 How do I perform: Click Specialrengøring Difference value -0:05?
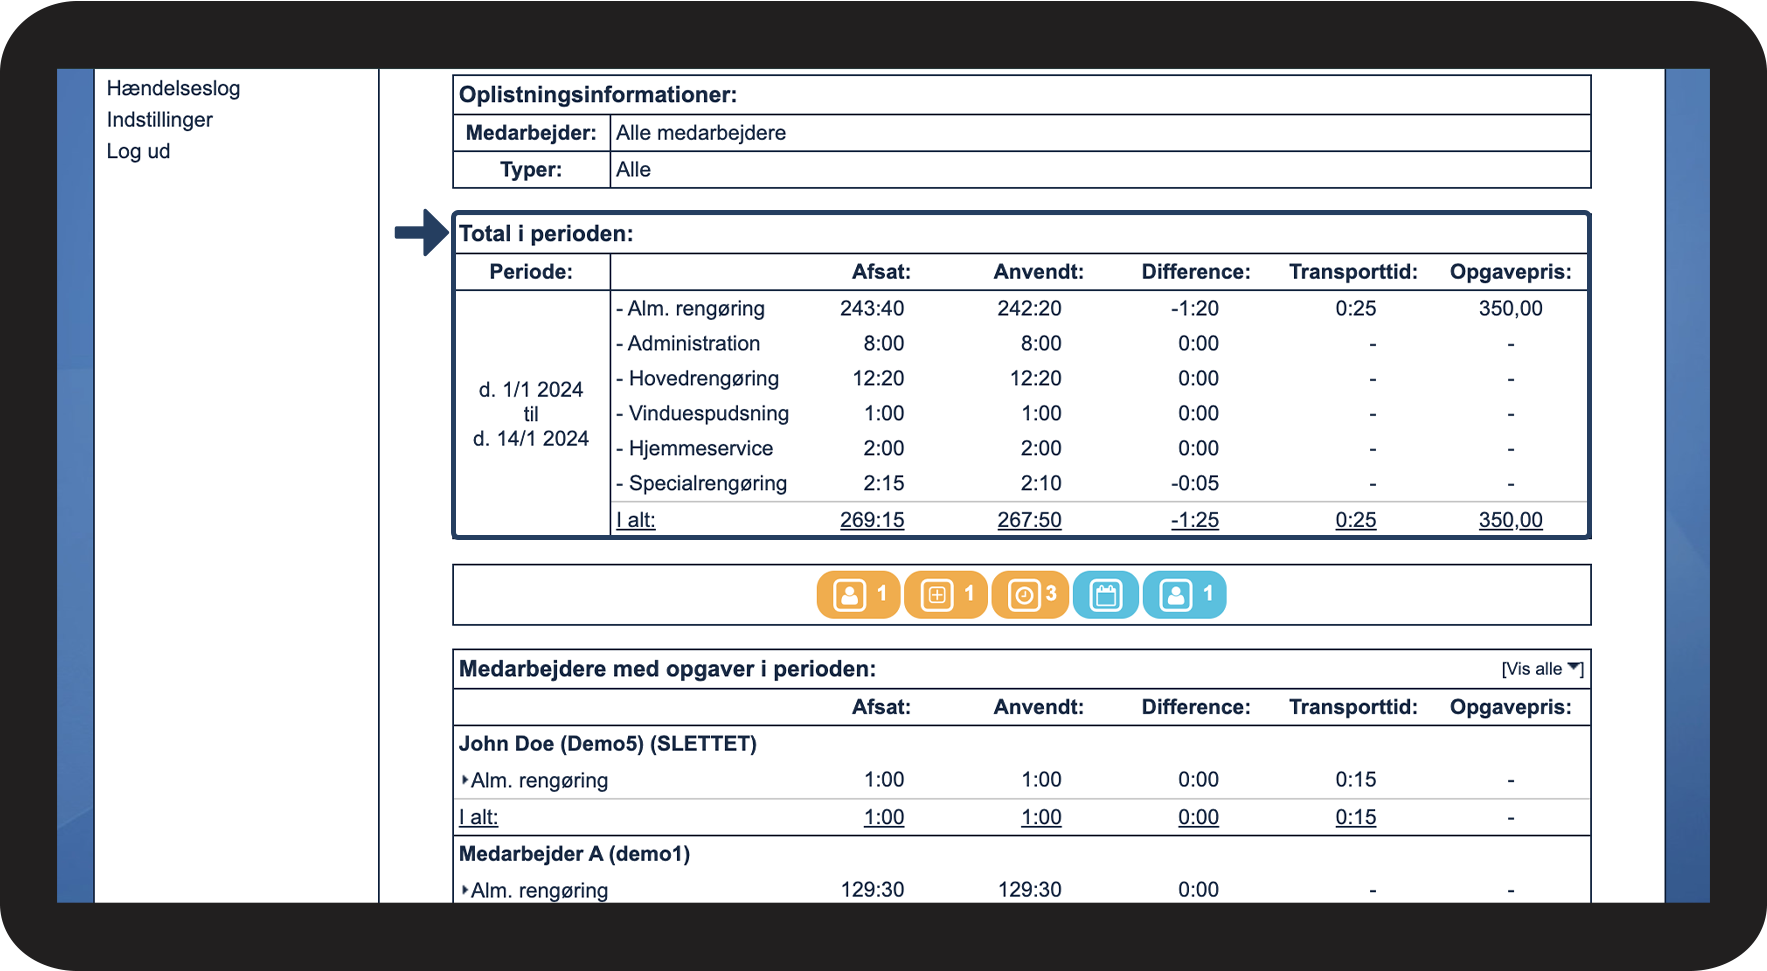click(x=1195, y=484)
